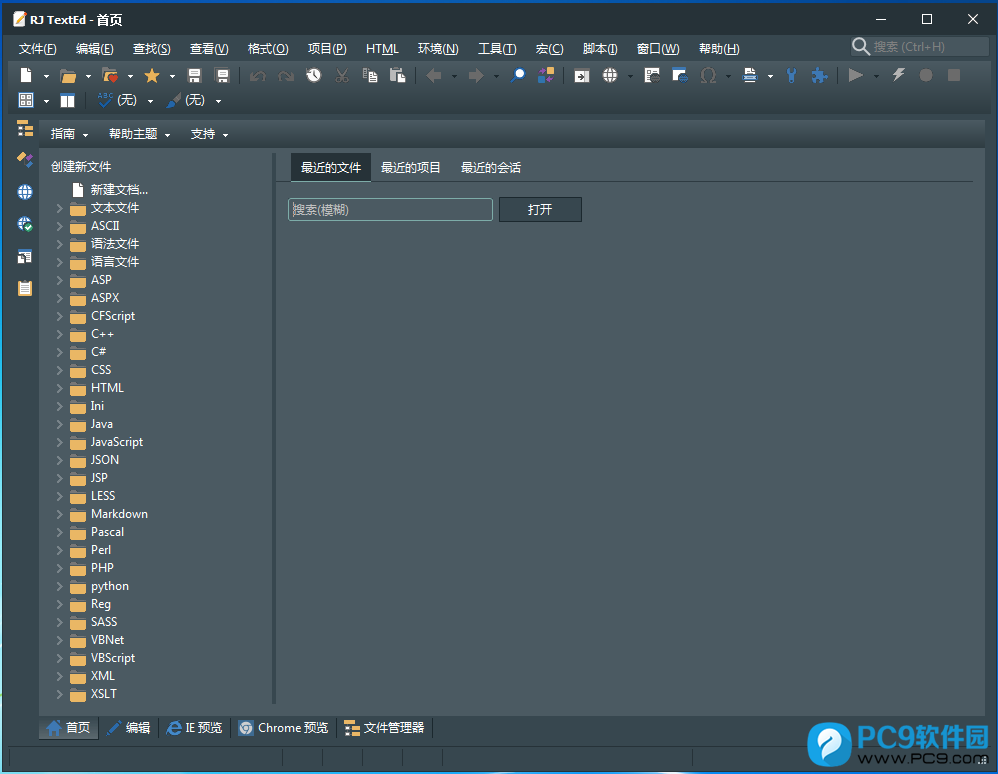Click the sidebar globe icon

pyautogui.click(x=25, y=192)
